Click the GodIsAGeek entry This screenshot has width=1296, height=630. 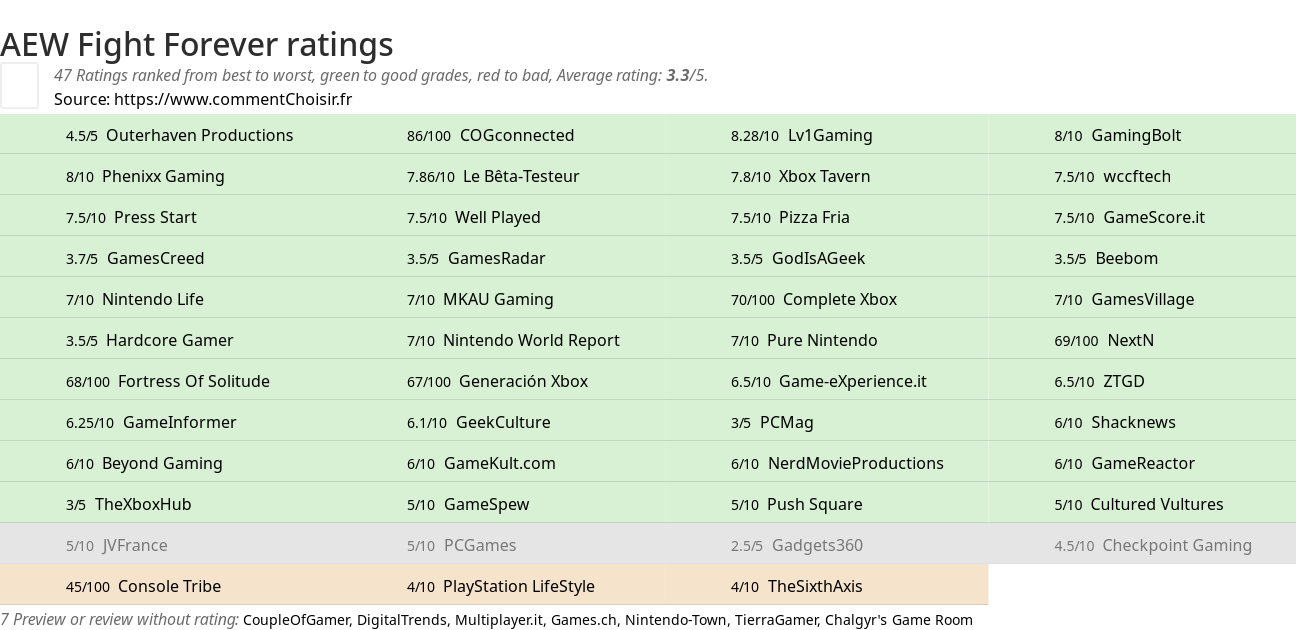(x=798, y=258)
